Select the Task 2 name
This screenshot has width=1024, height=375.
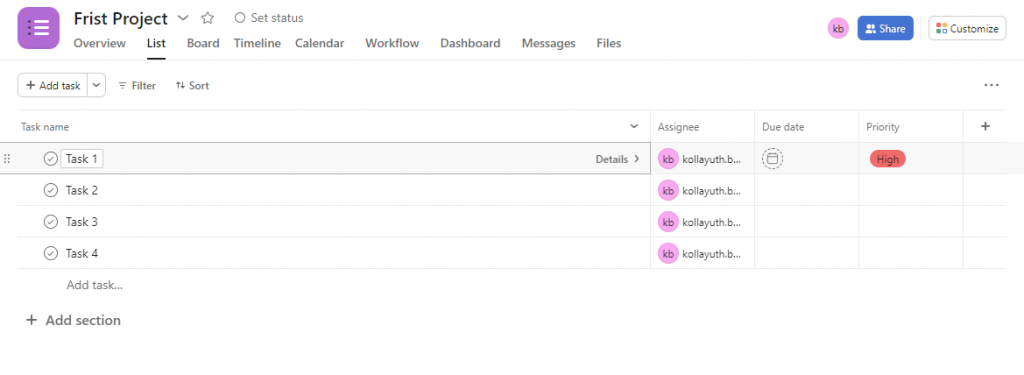pos(82,190)
